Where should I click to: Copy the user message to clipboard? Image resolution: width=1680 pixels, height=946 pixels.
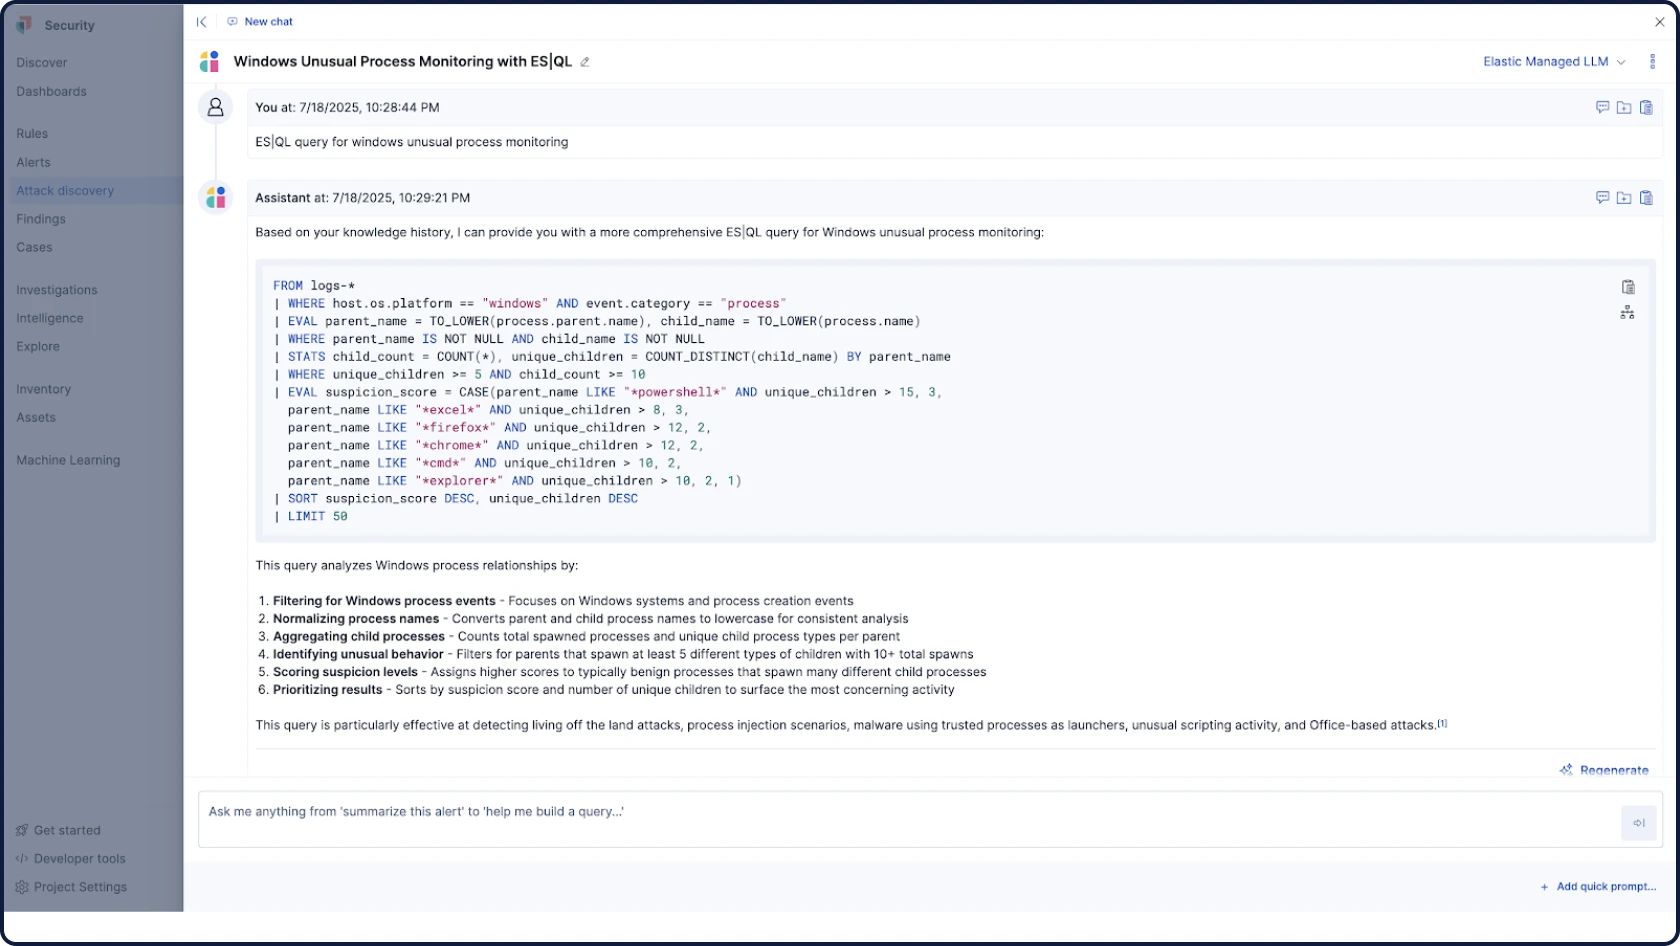point(1646,107)
